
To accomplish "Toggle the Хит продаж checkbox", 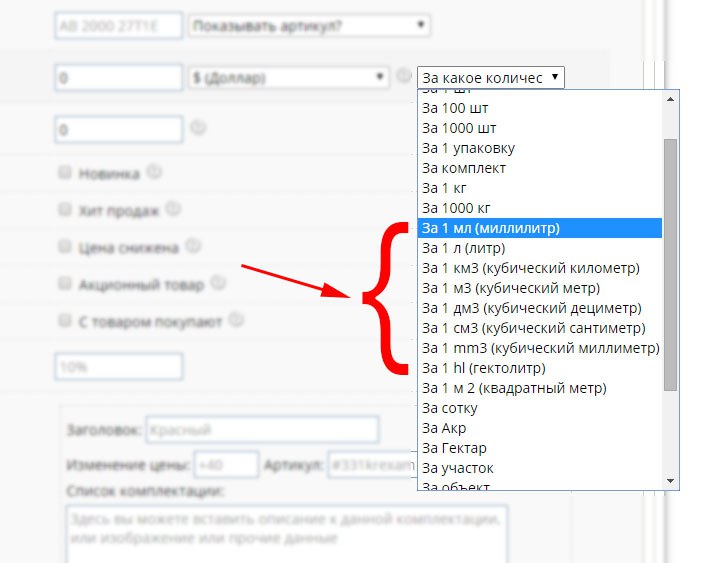I will click(x=65, y=210).
